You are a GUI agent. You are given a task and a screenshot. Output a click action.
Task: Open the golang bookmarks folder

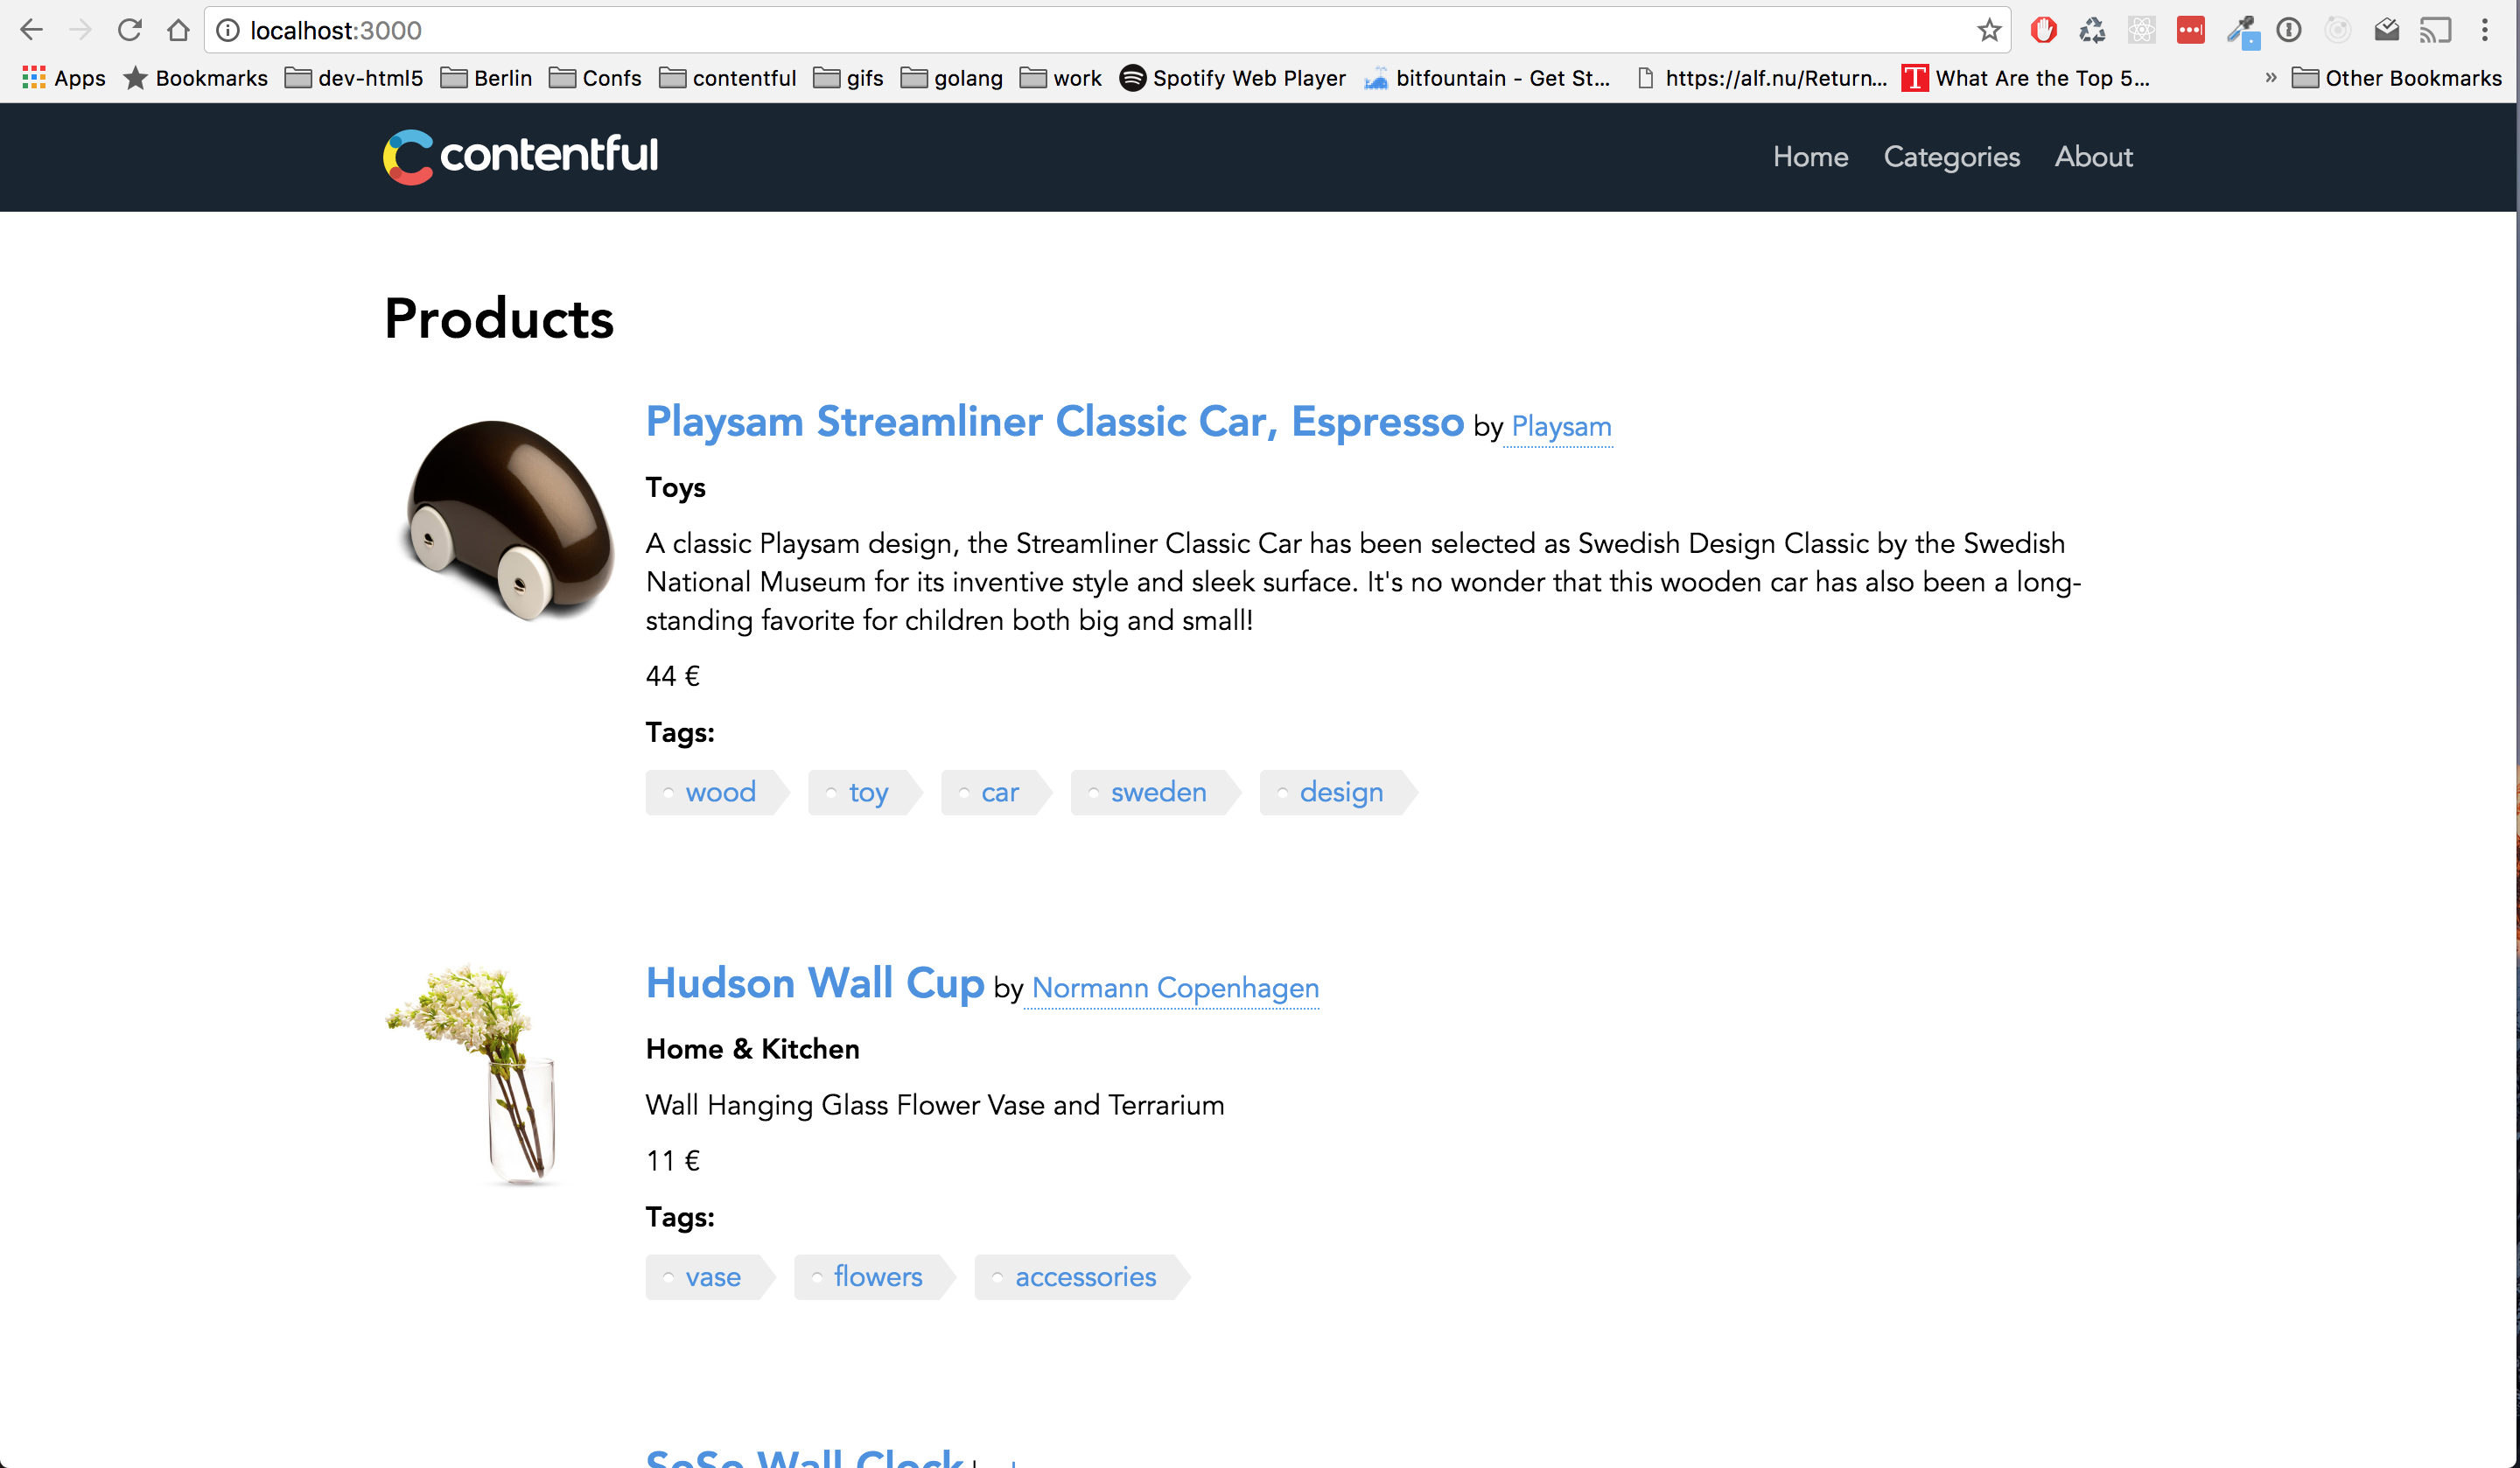952,78
